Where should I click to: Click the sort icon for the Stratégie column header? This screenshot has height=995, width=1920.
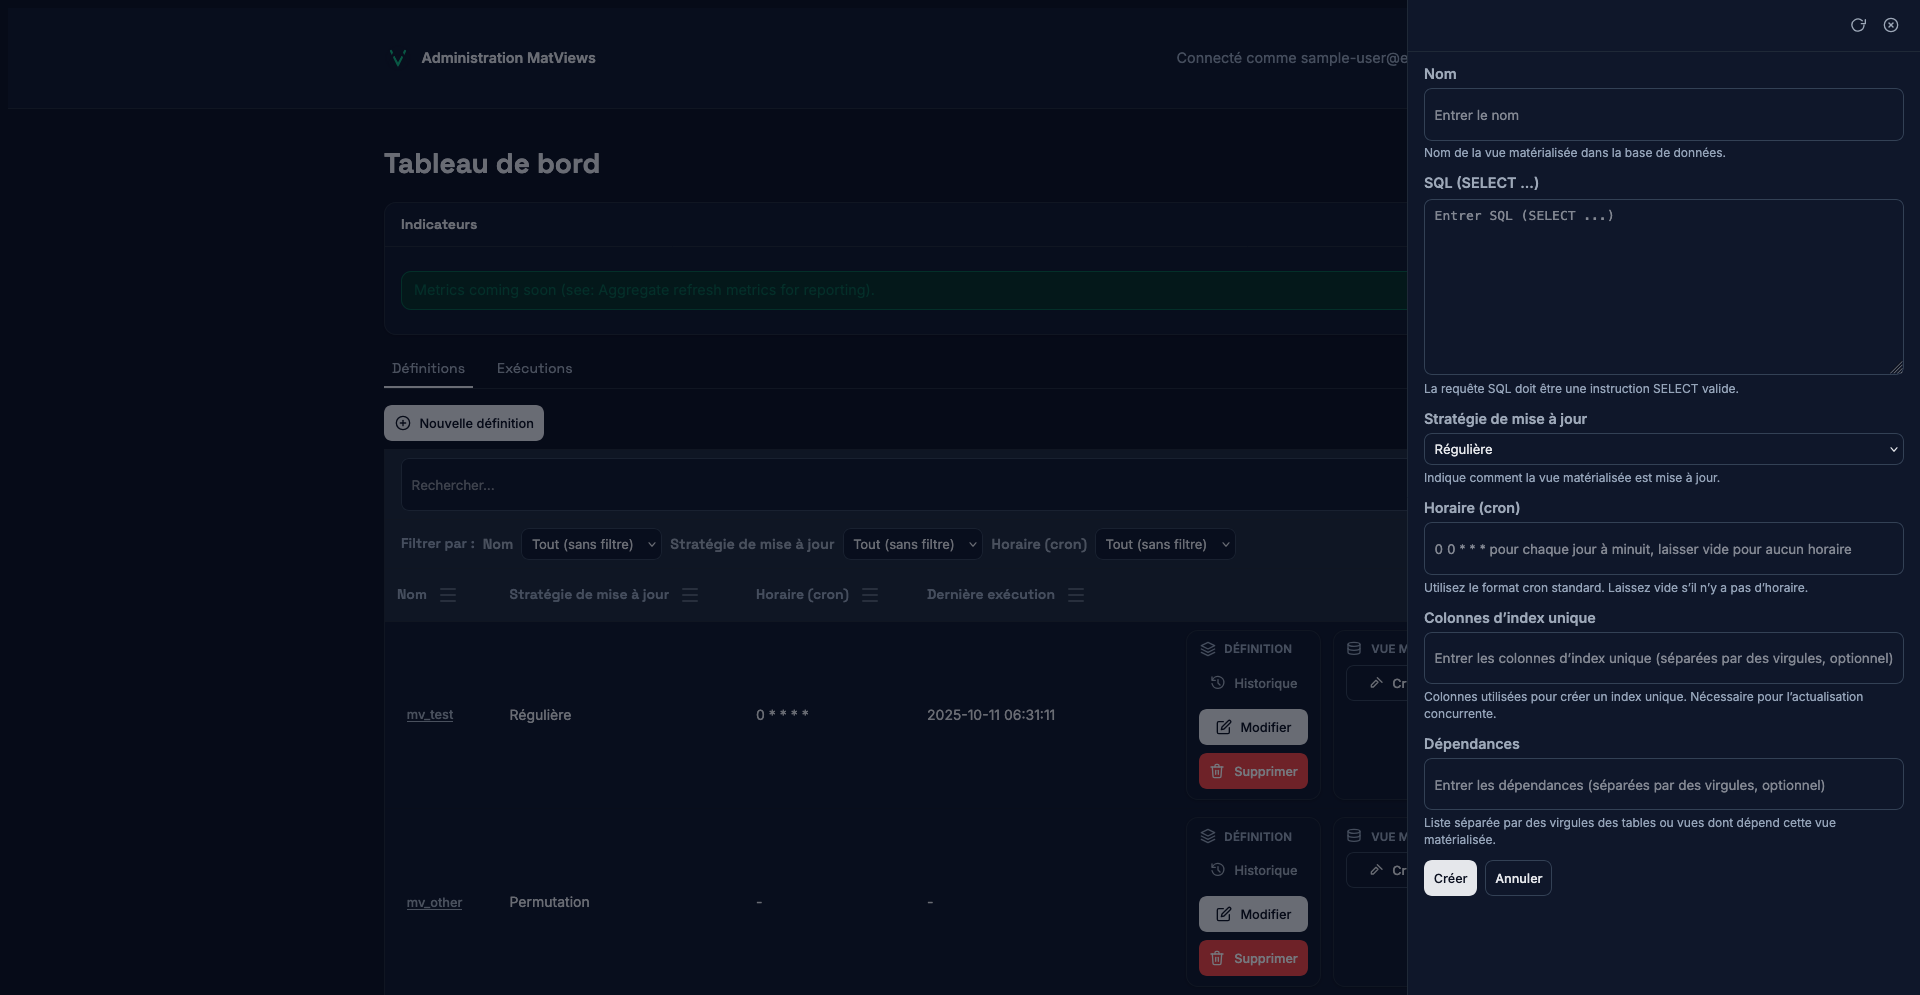point(690,595)
